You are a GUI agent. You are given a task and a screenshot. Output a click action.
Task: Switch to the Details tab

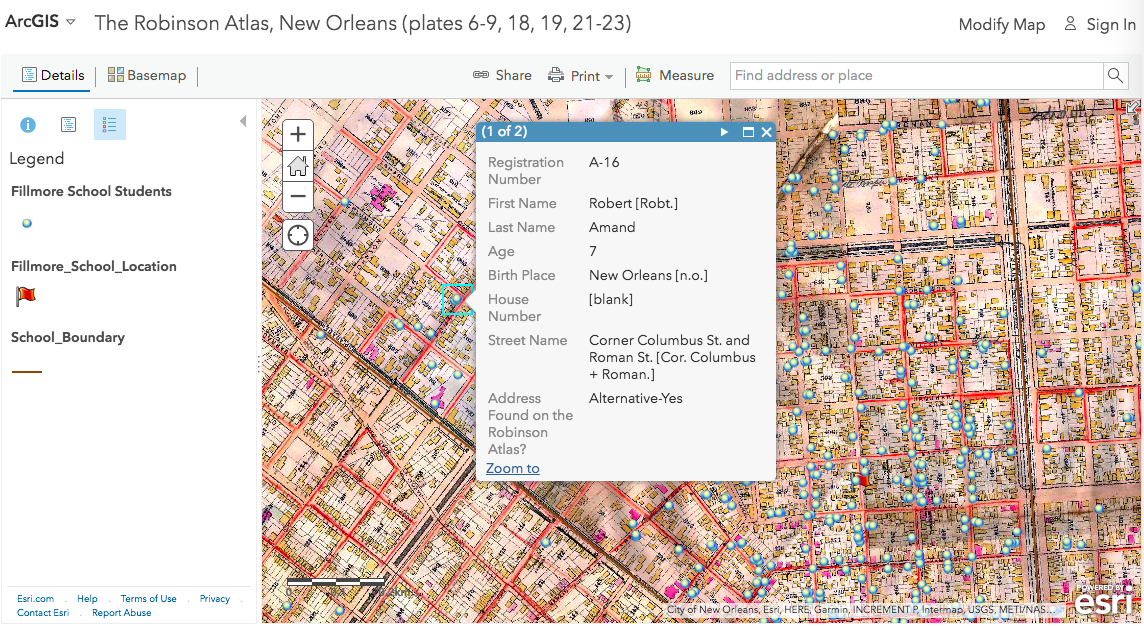pos(53,75)
